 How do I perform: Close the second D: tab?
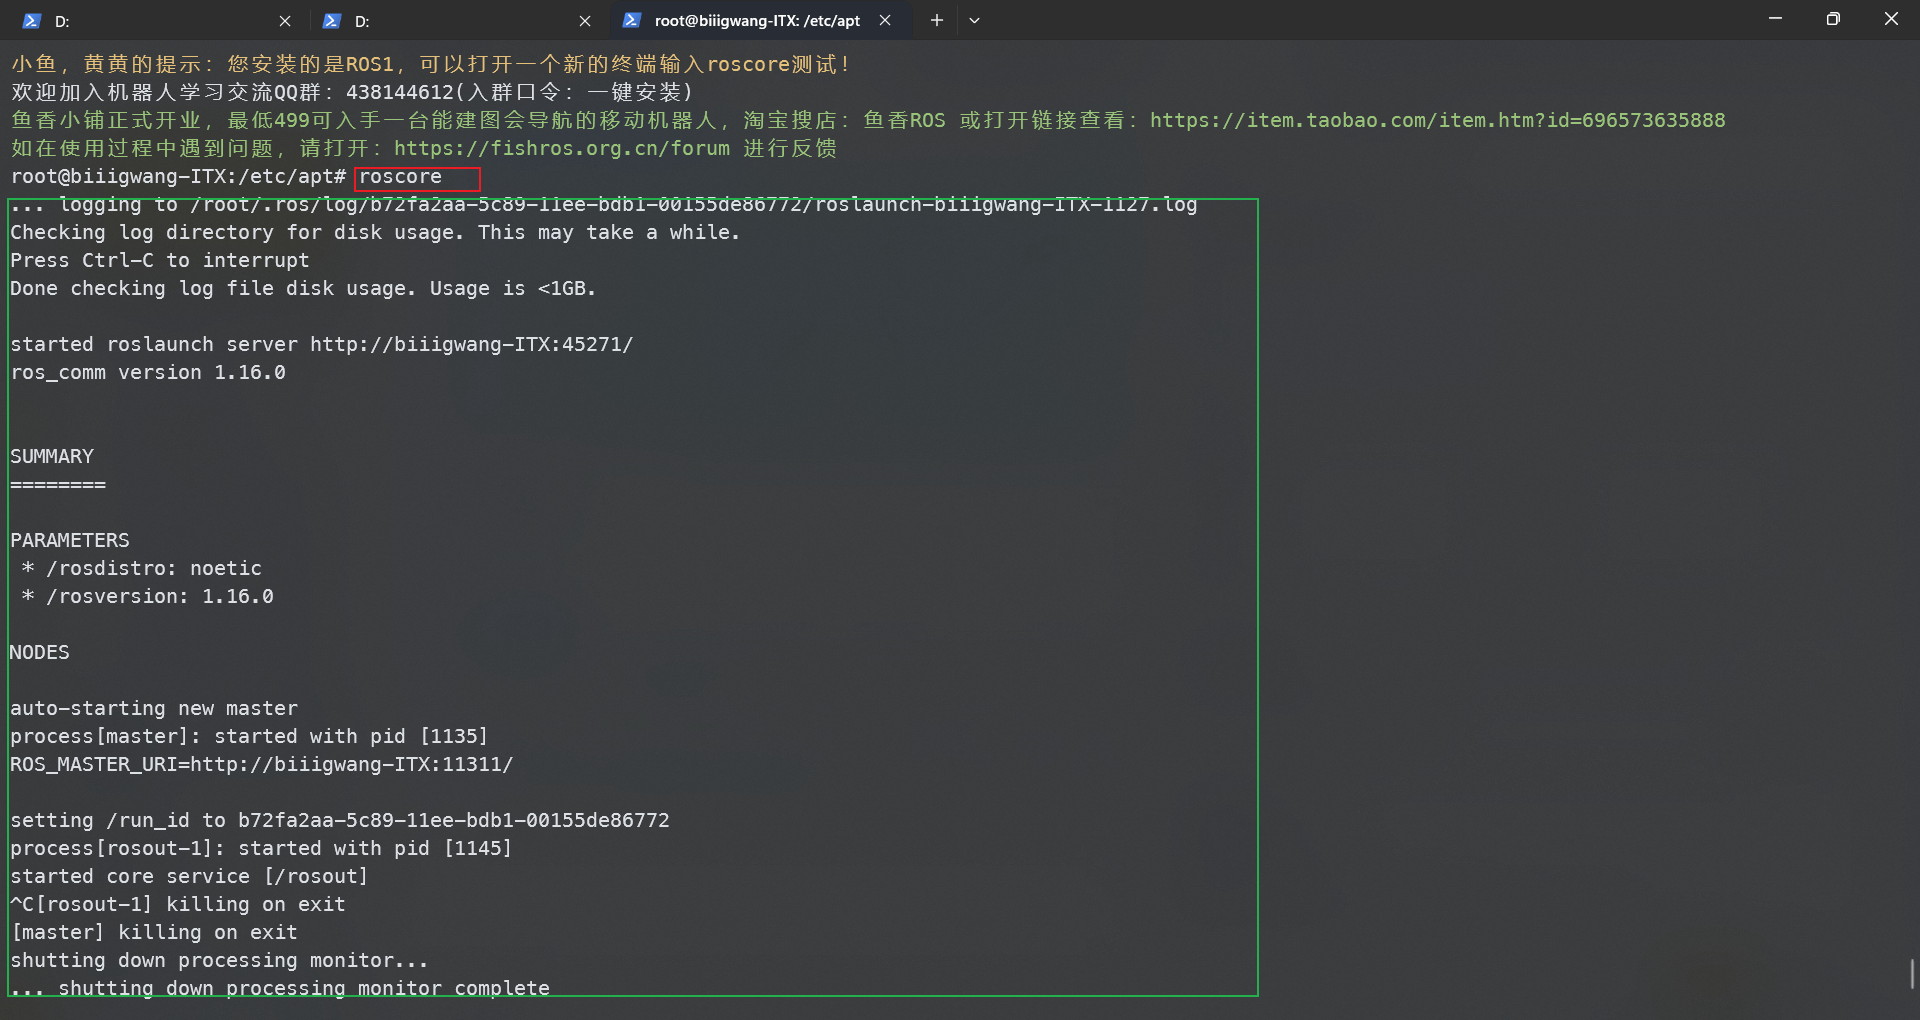585,21
